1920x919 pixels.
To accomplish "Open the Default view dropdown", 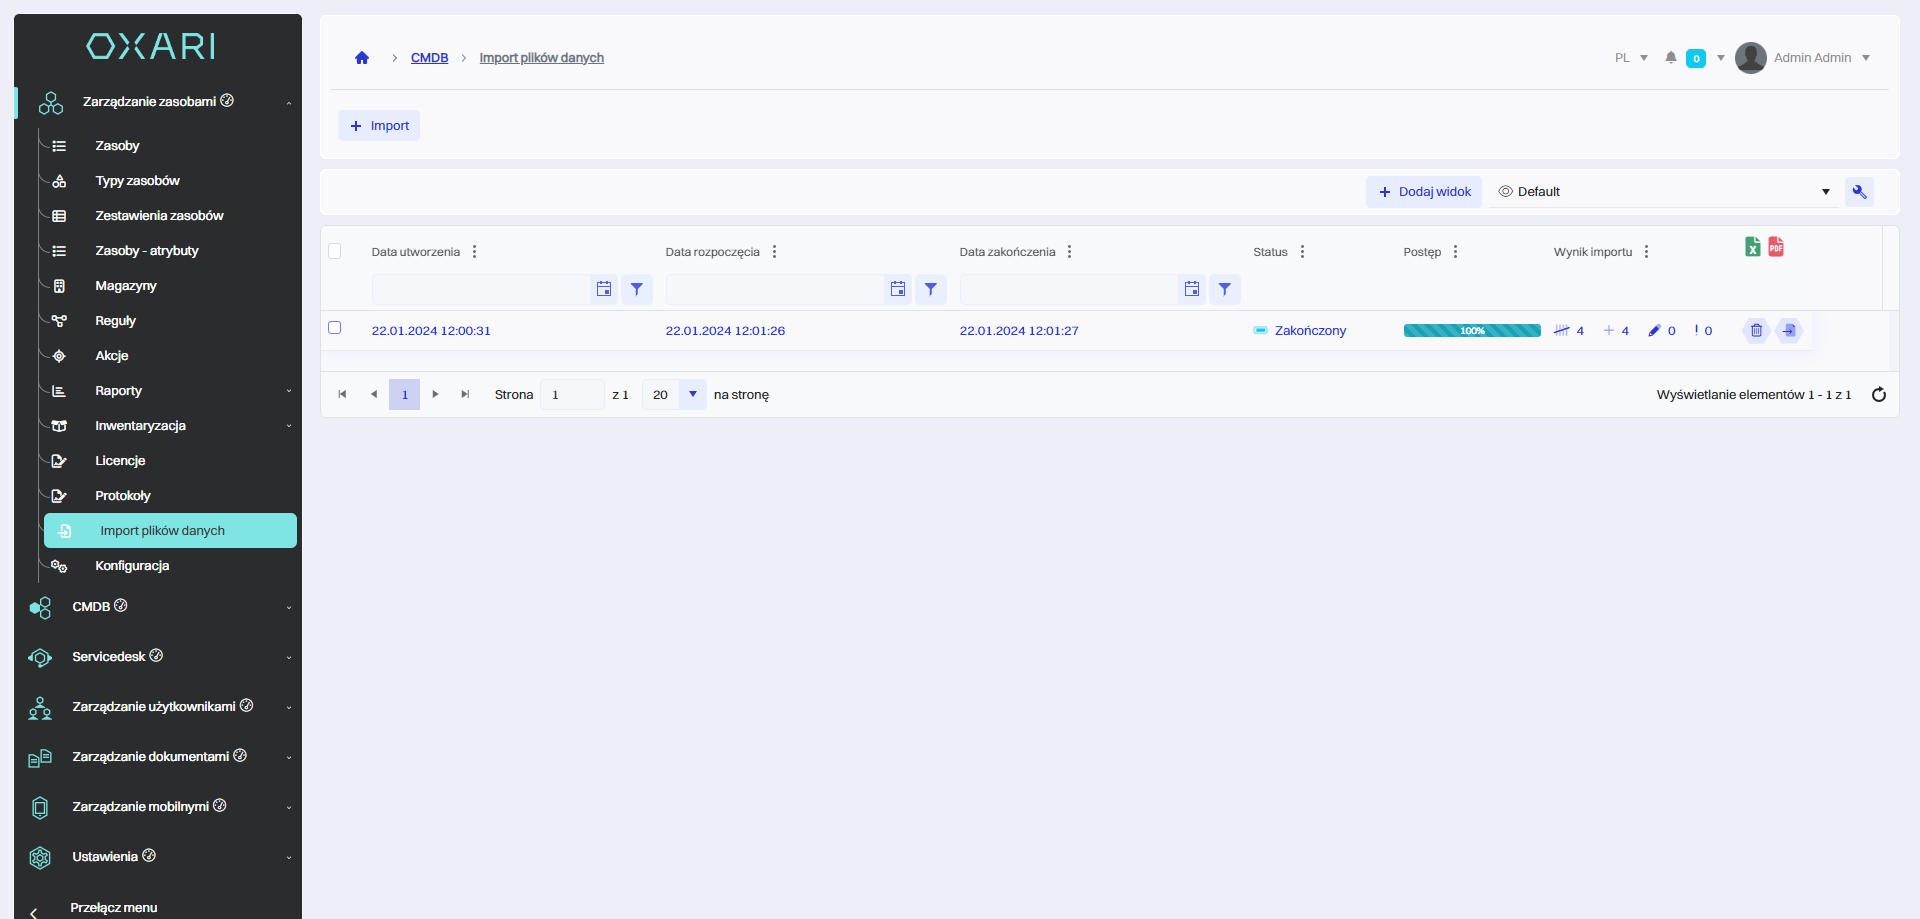I will [x=1664, y=192].
